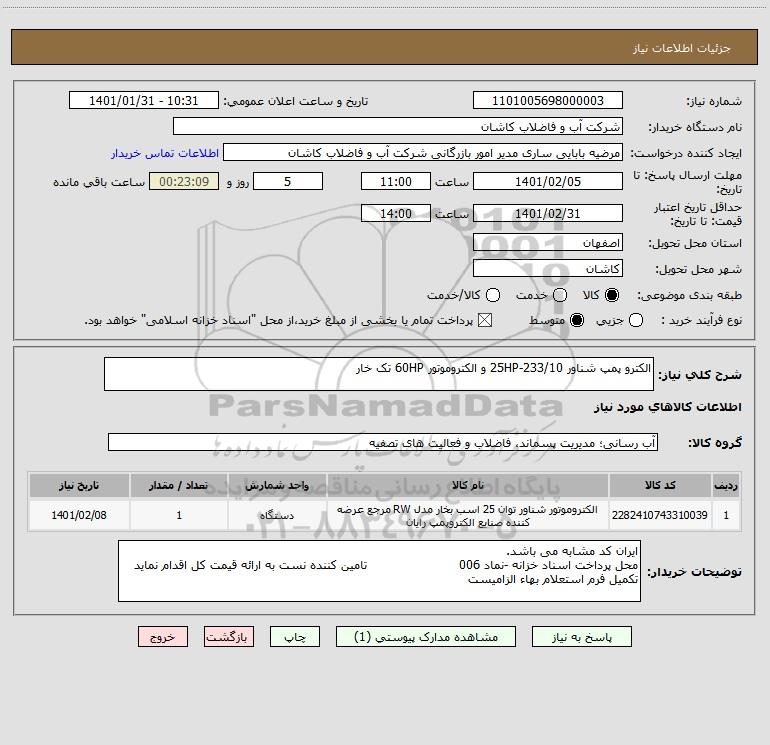Click خروج exit button
The image size is (770, 745).
point(163,637)
